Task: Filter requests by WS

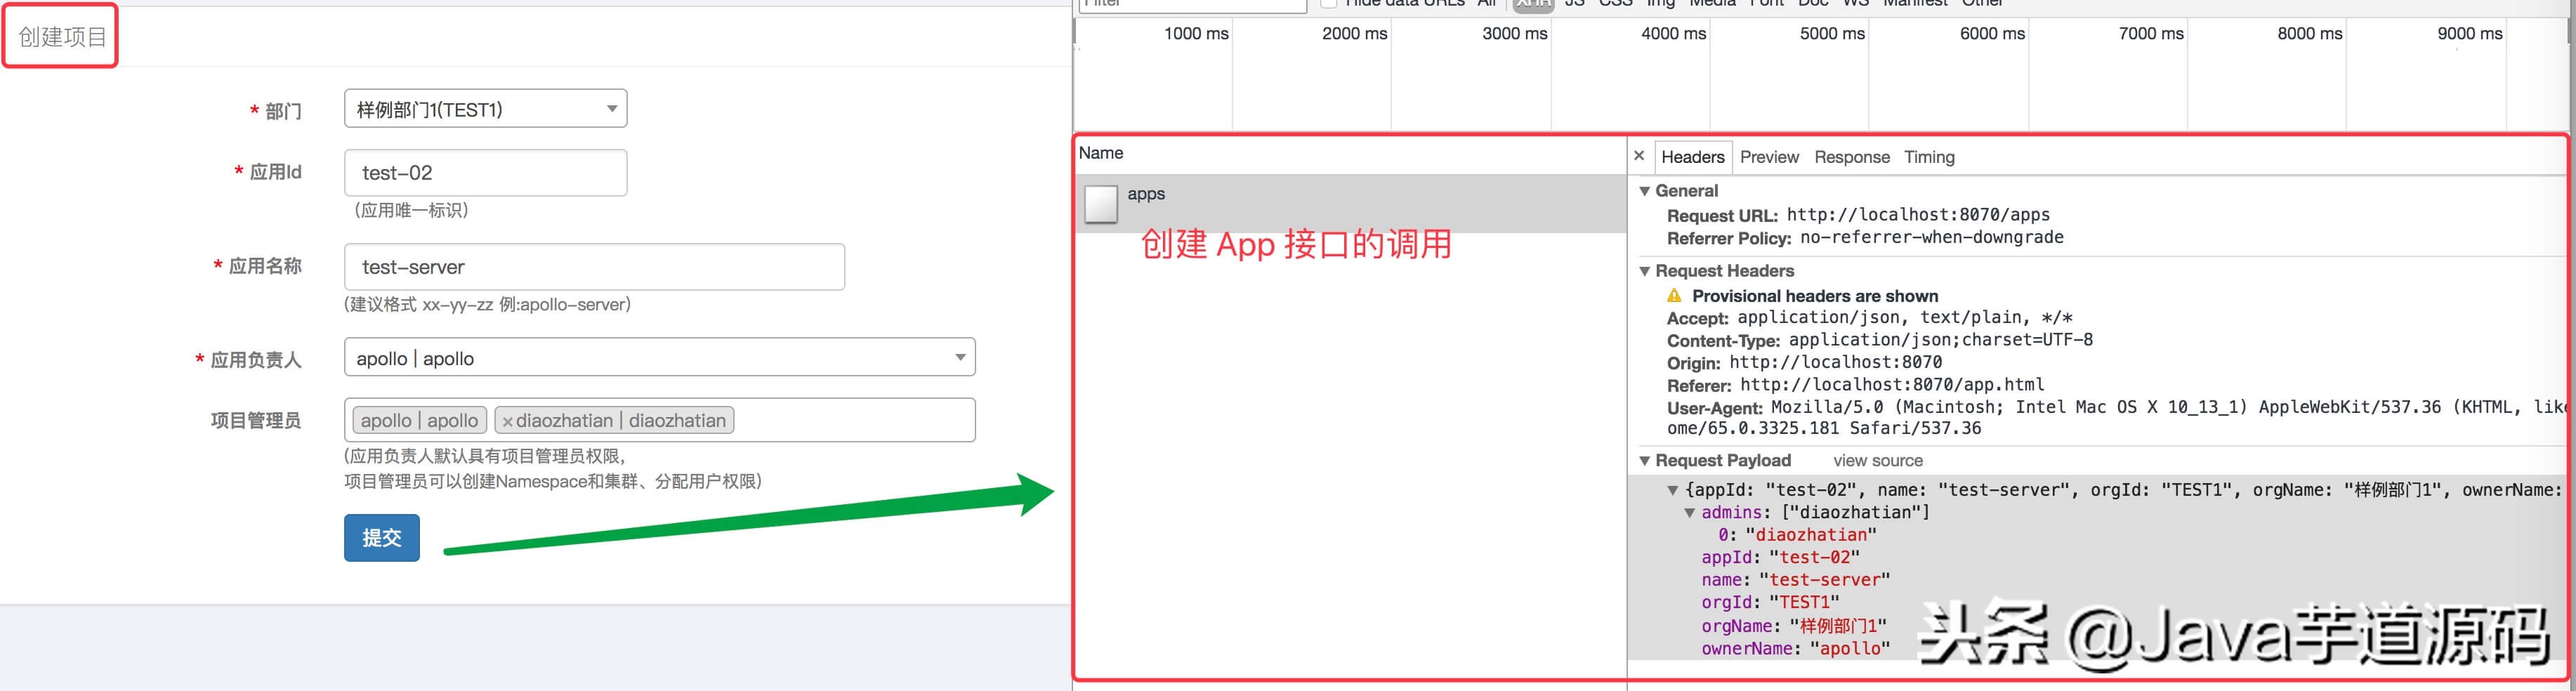Action: pyautogui.click(x=1855, y=4)
